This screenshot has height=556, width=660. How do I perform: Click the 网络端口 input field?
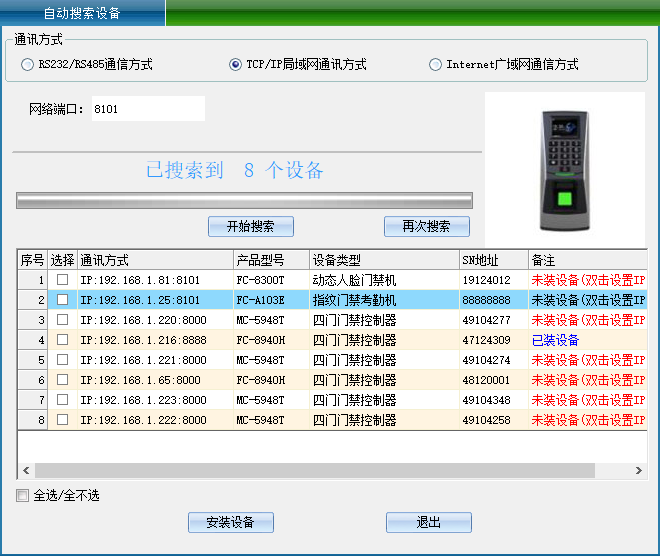tap(147, 109)
